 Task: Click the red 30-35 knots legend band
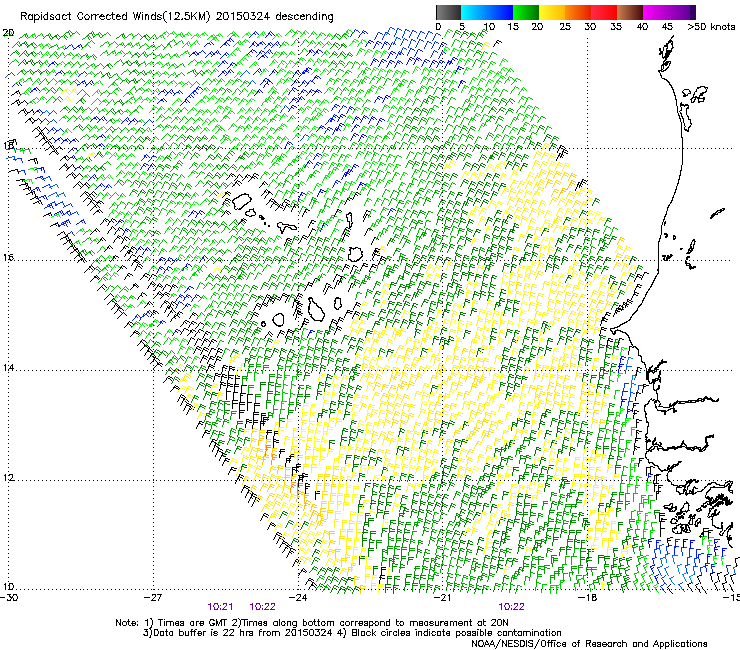[604, 12]
